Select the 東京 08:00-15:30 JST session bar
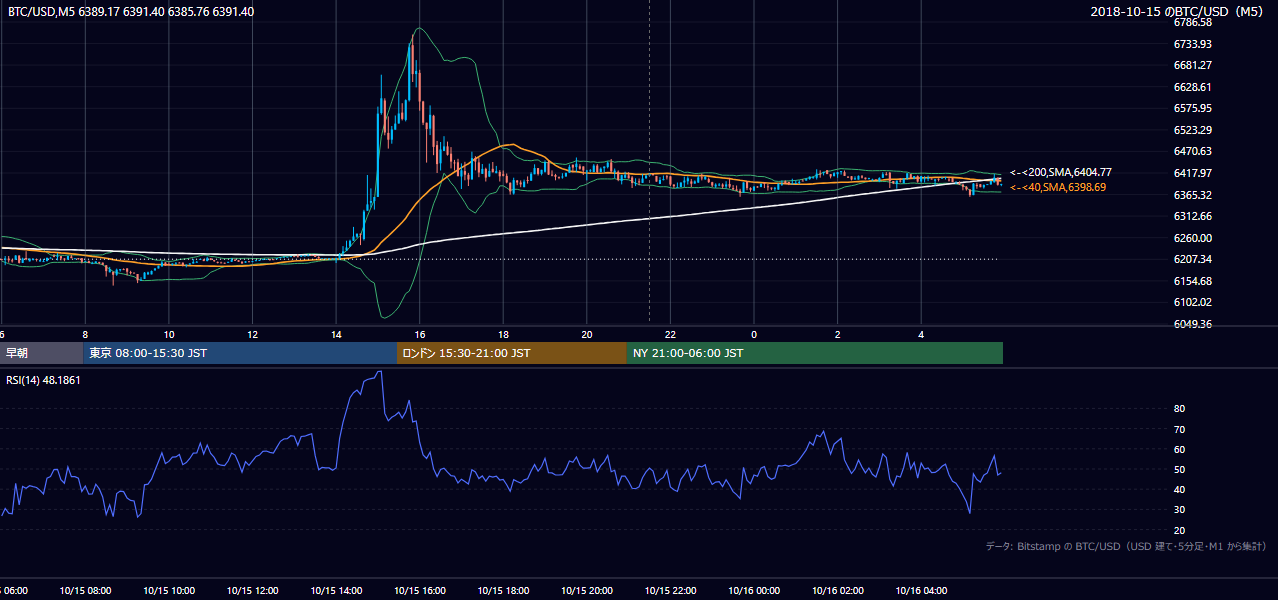The image size is (1278, 600). (241, 353)
